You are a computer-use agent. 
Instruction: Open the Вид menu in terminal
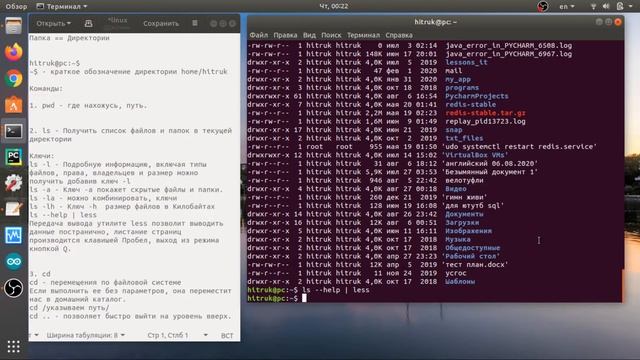pyautogui.click(x=309, y=35)
